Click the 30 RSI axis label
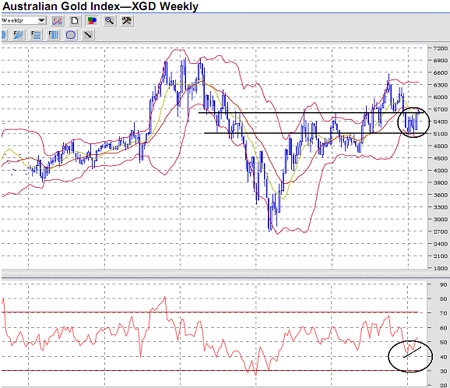 click(443, 371)
